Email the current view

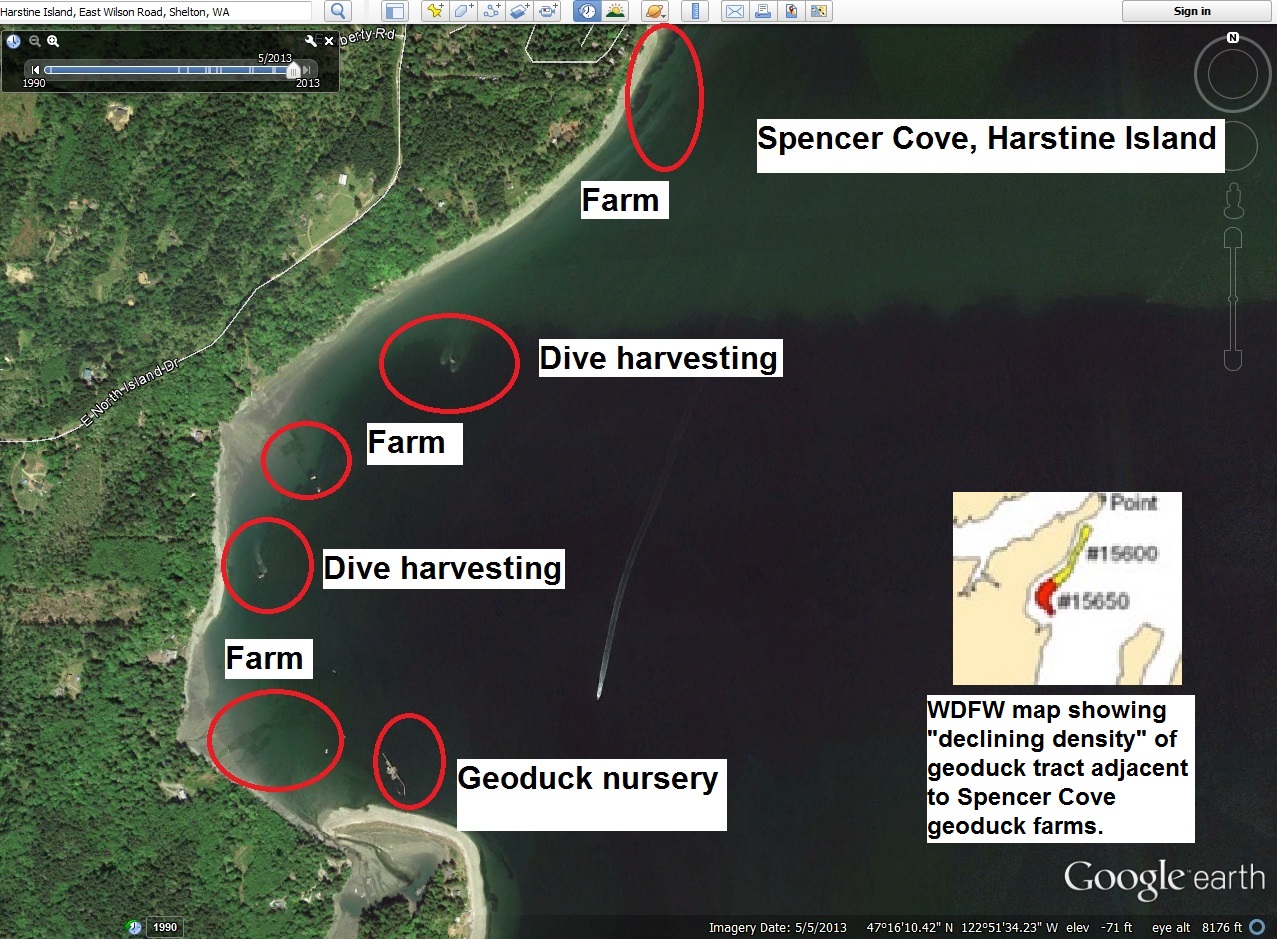coord(735,12)
